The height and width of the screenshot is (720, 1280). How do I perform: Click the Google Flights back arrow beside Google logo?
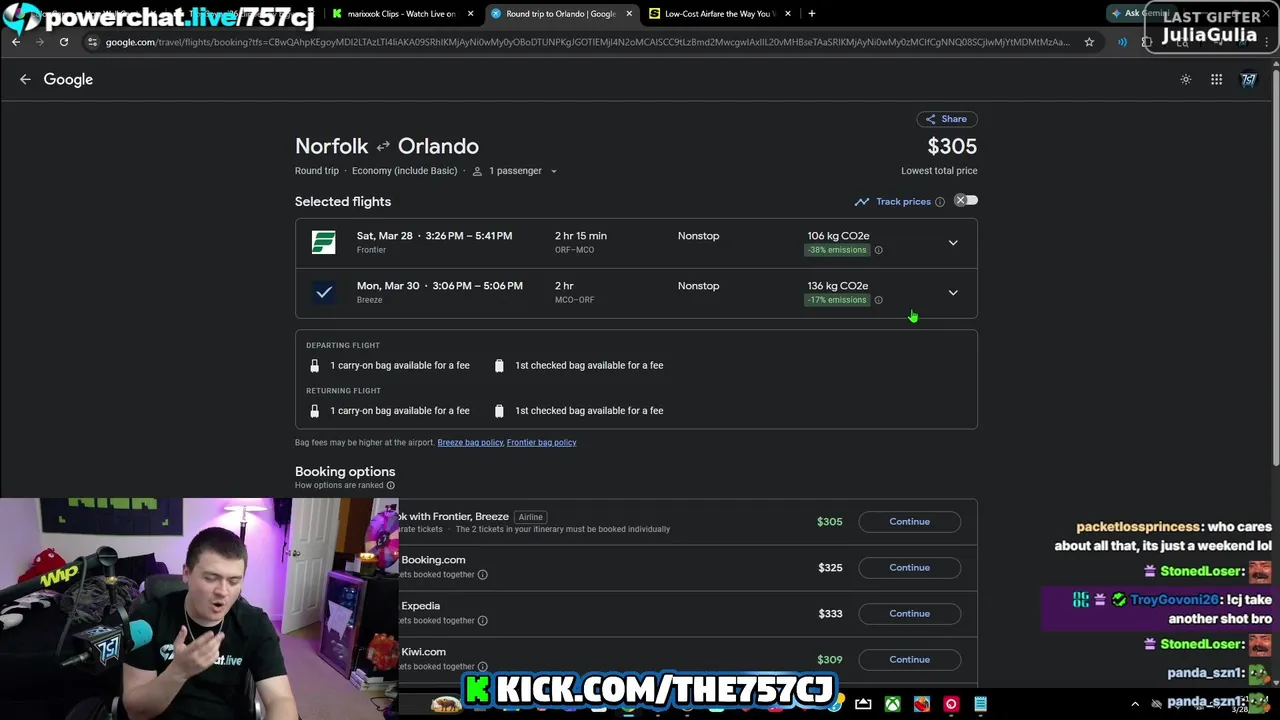pyautogui.click(x=25, y=79)
